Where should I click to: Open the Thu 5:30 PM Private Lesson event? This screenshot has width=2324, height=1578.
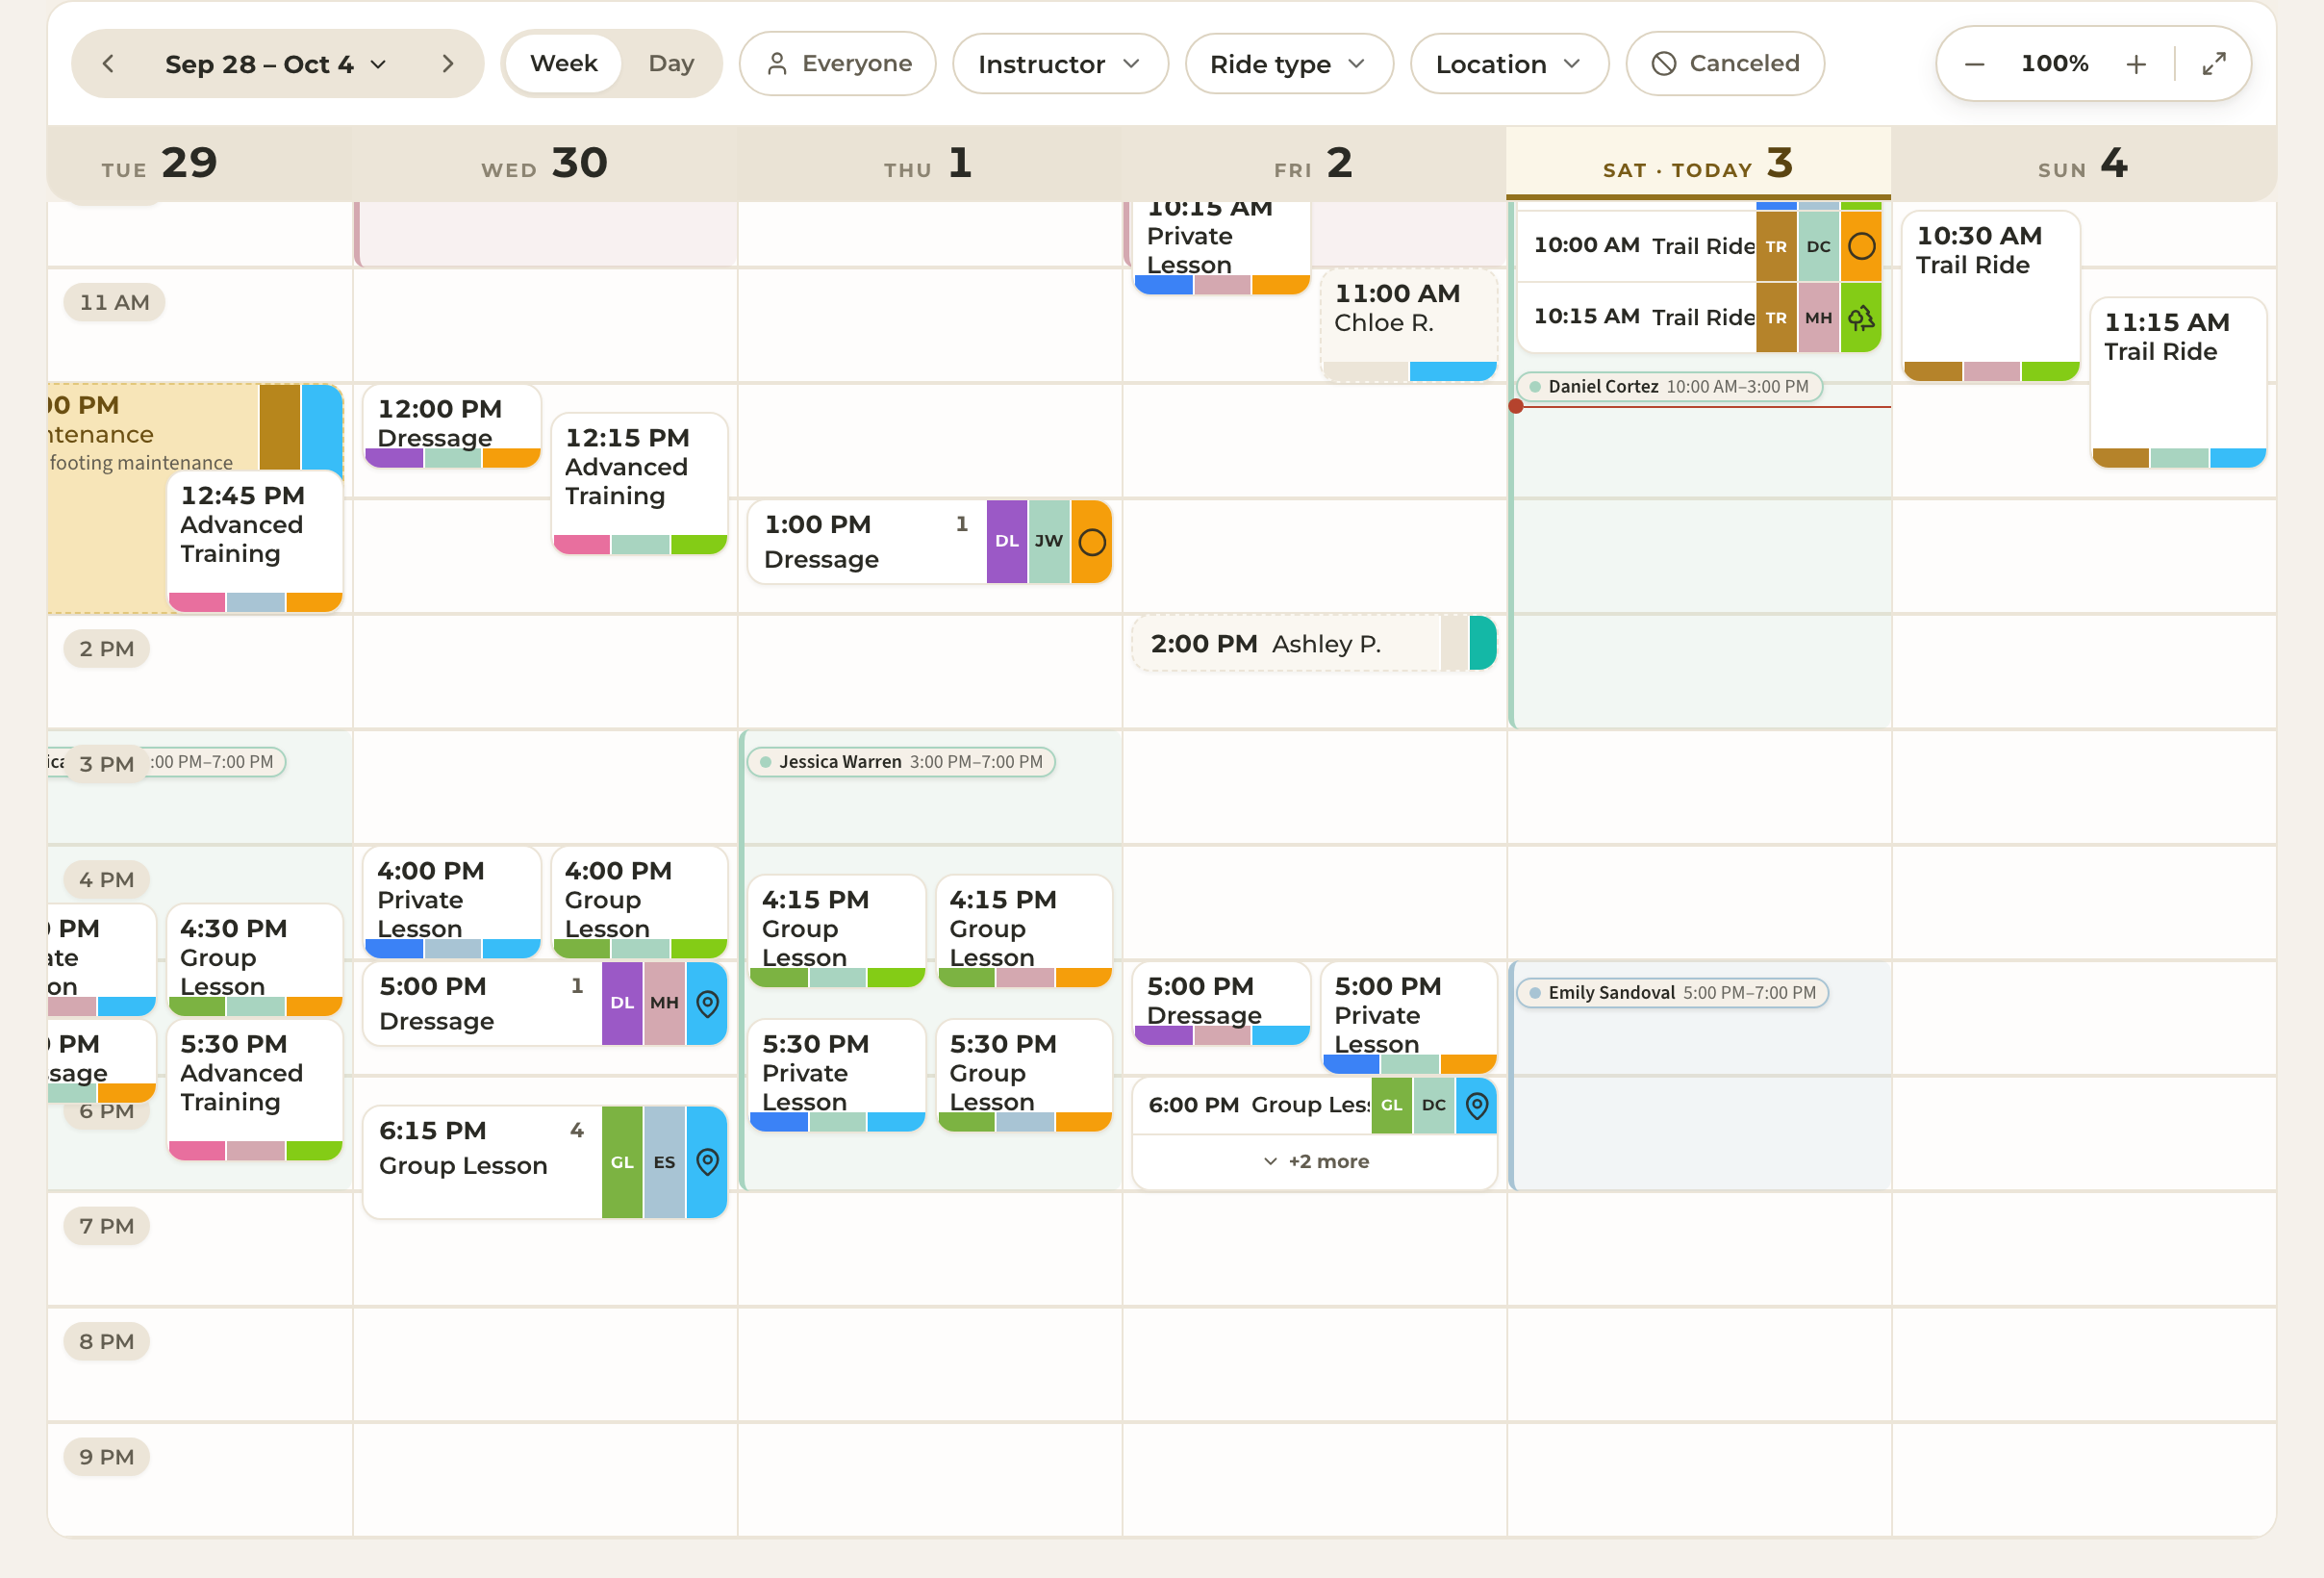coord(837,1076)
